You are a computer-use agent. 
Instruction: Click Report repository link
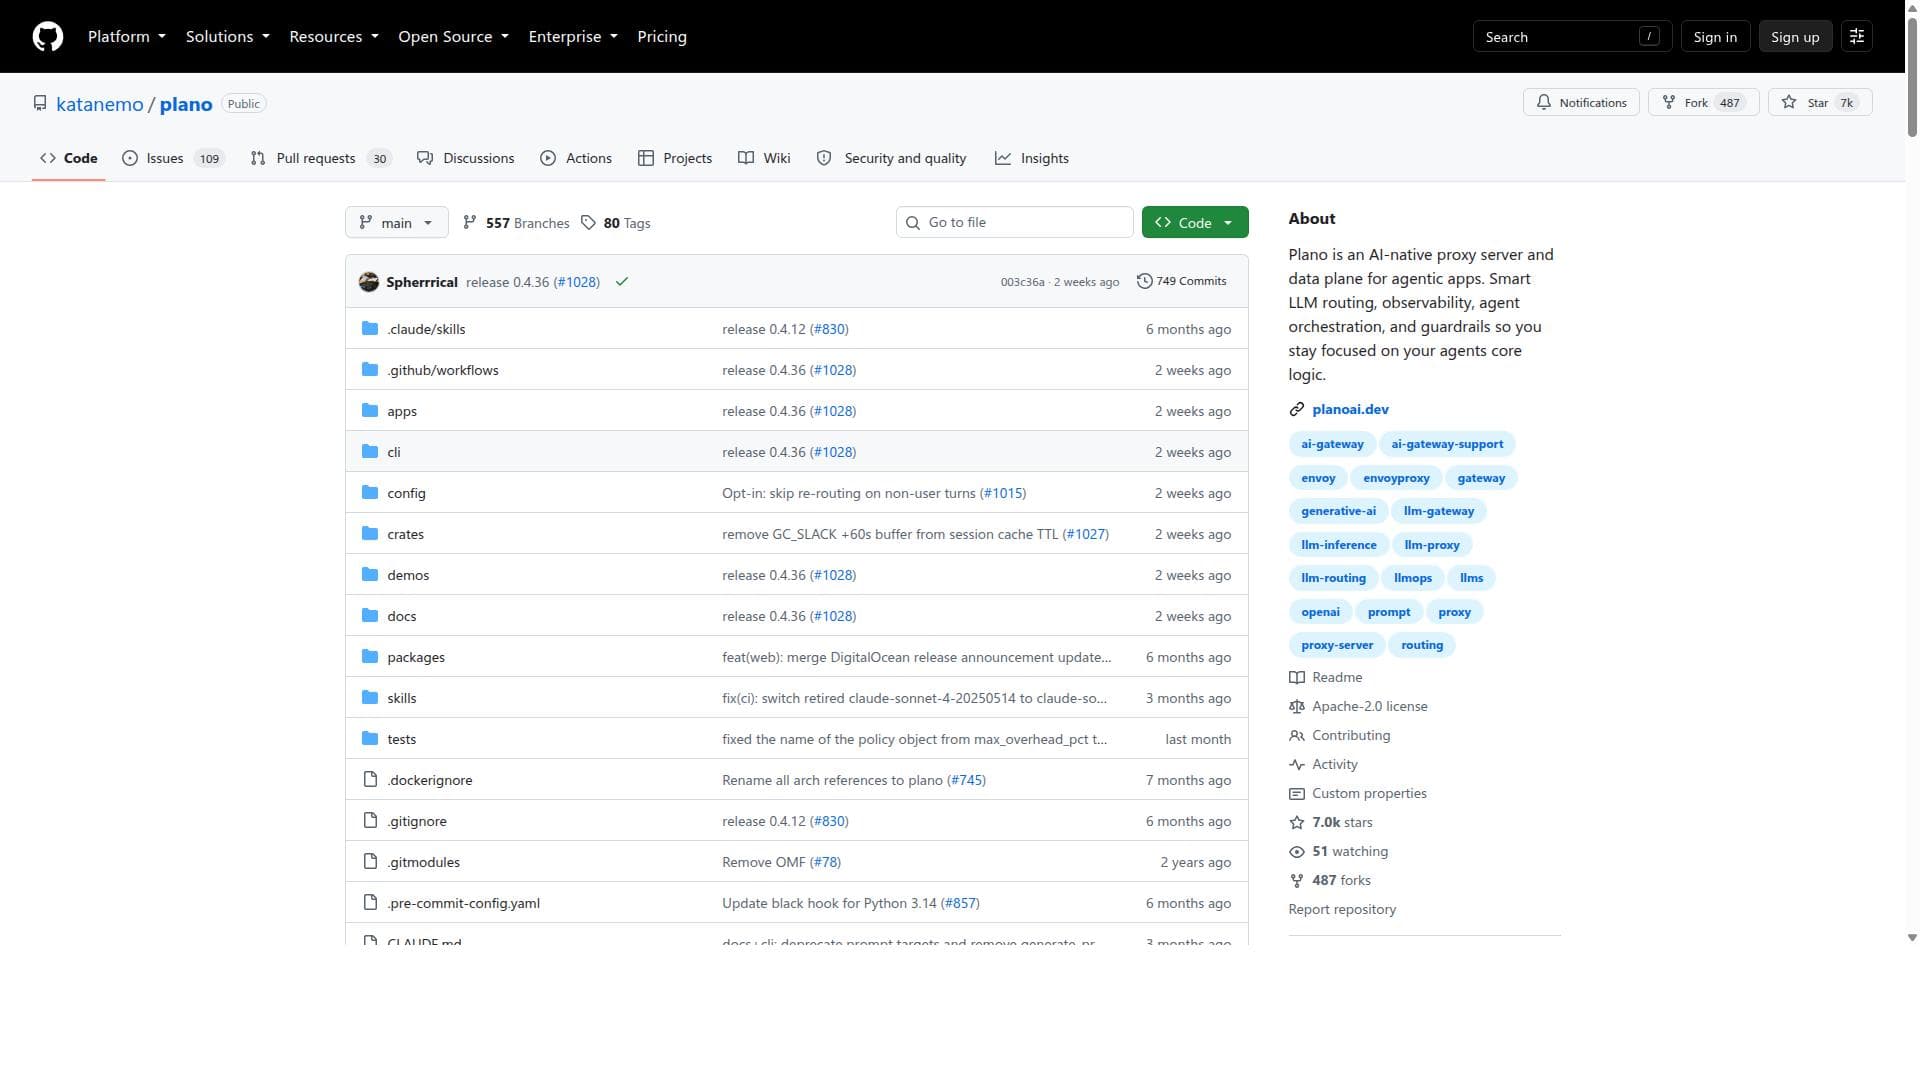pyautogui.click(x=1342, y=910)
